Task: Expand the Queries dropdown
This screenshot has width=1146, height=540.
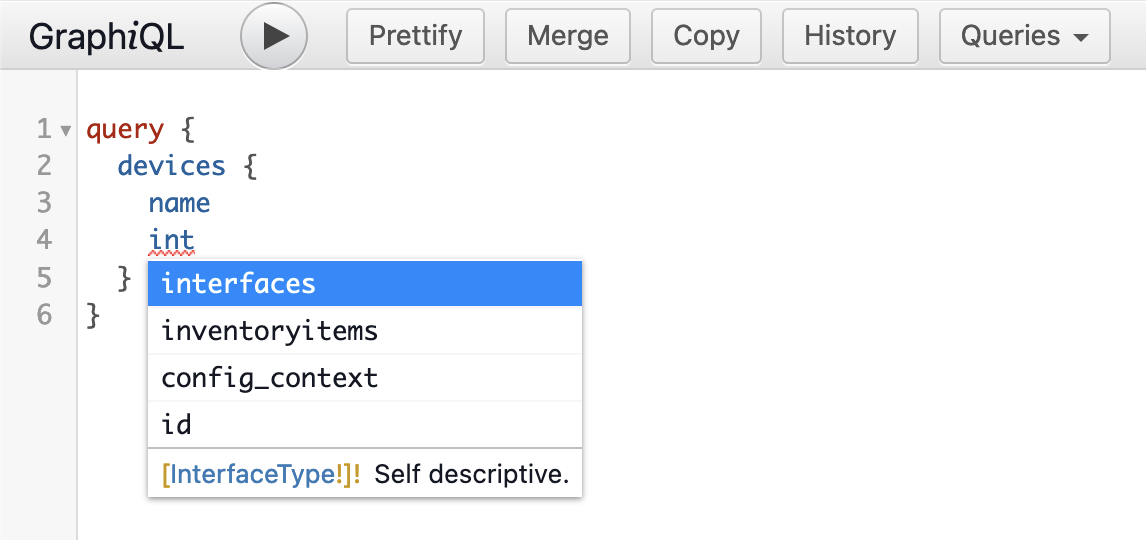Action: coord(1024,37)
